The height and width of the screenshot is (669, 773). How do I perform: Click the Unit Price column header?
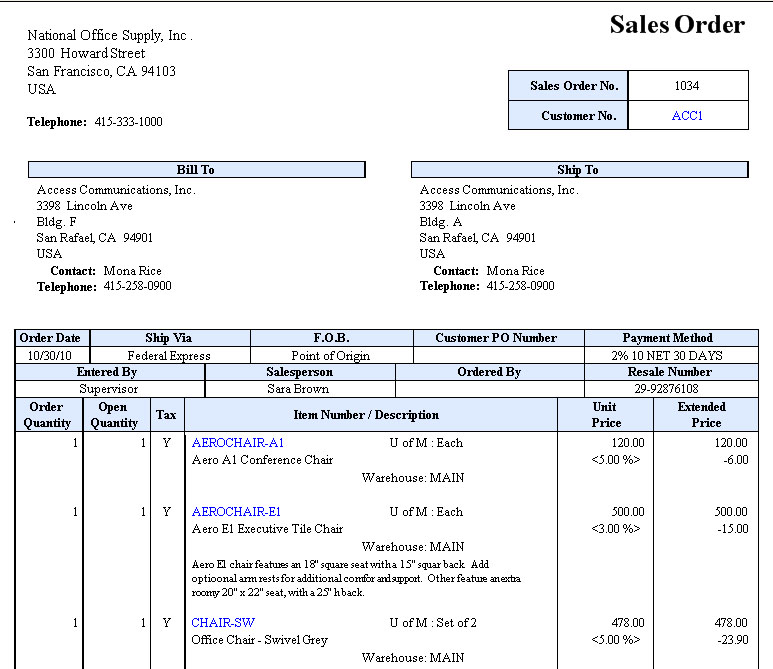[x=605, y=415]
